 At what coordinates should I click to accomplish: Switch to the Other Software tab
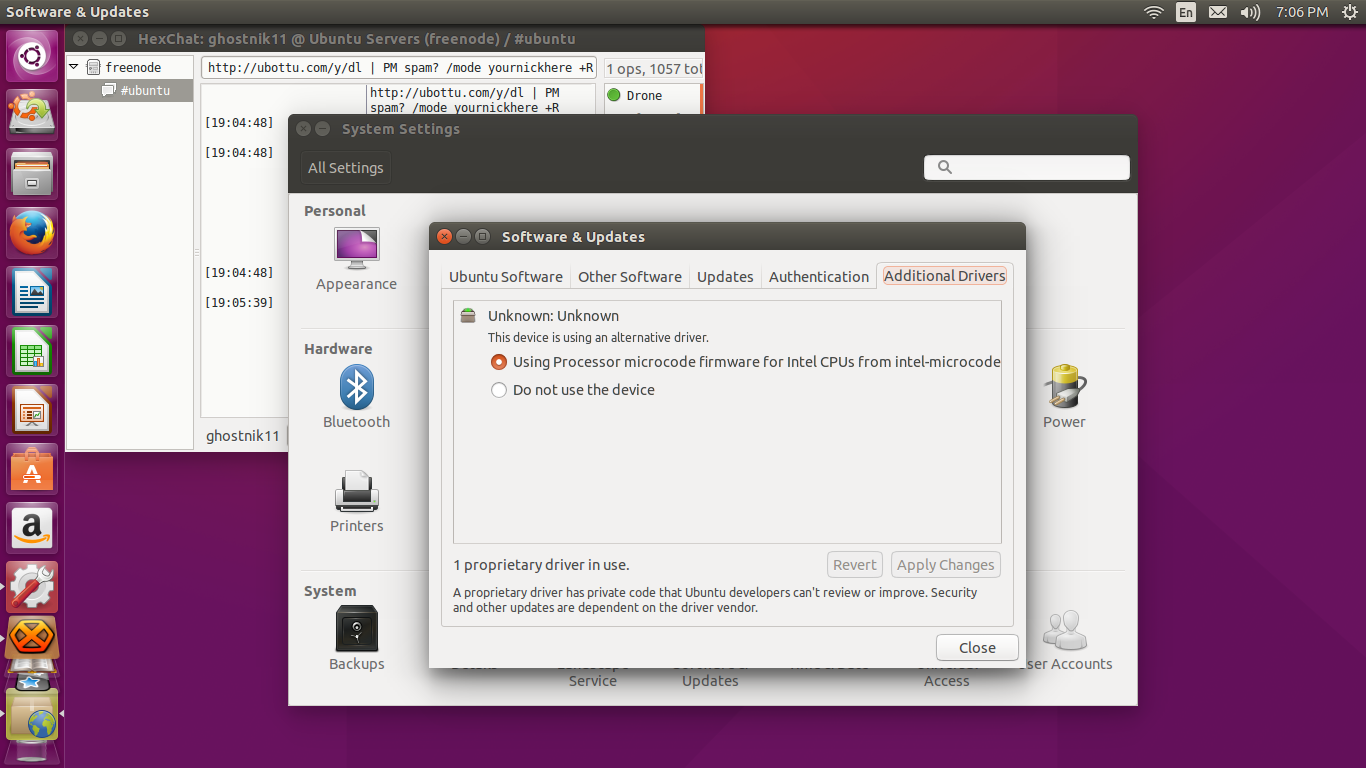(x=630, y=277)
